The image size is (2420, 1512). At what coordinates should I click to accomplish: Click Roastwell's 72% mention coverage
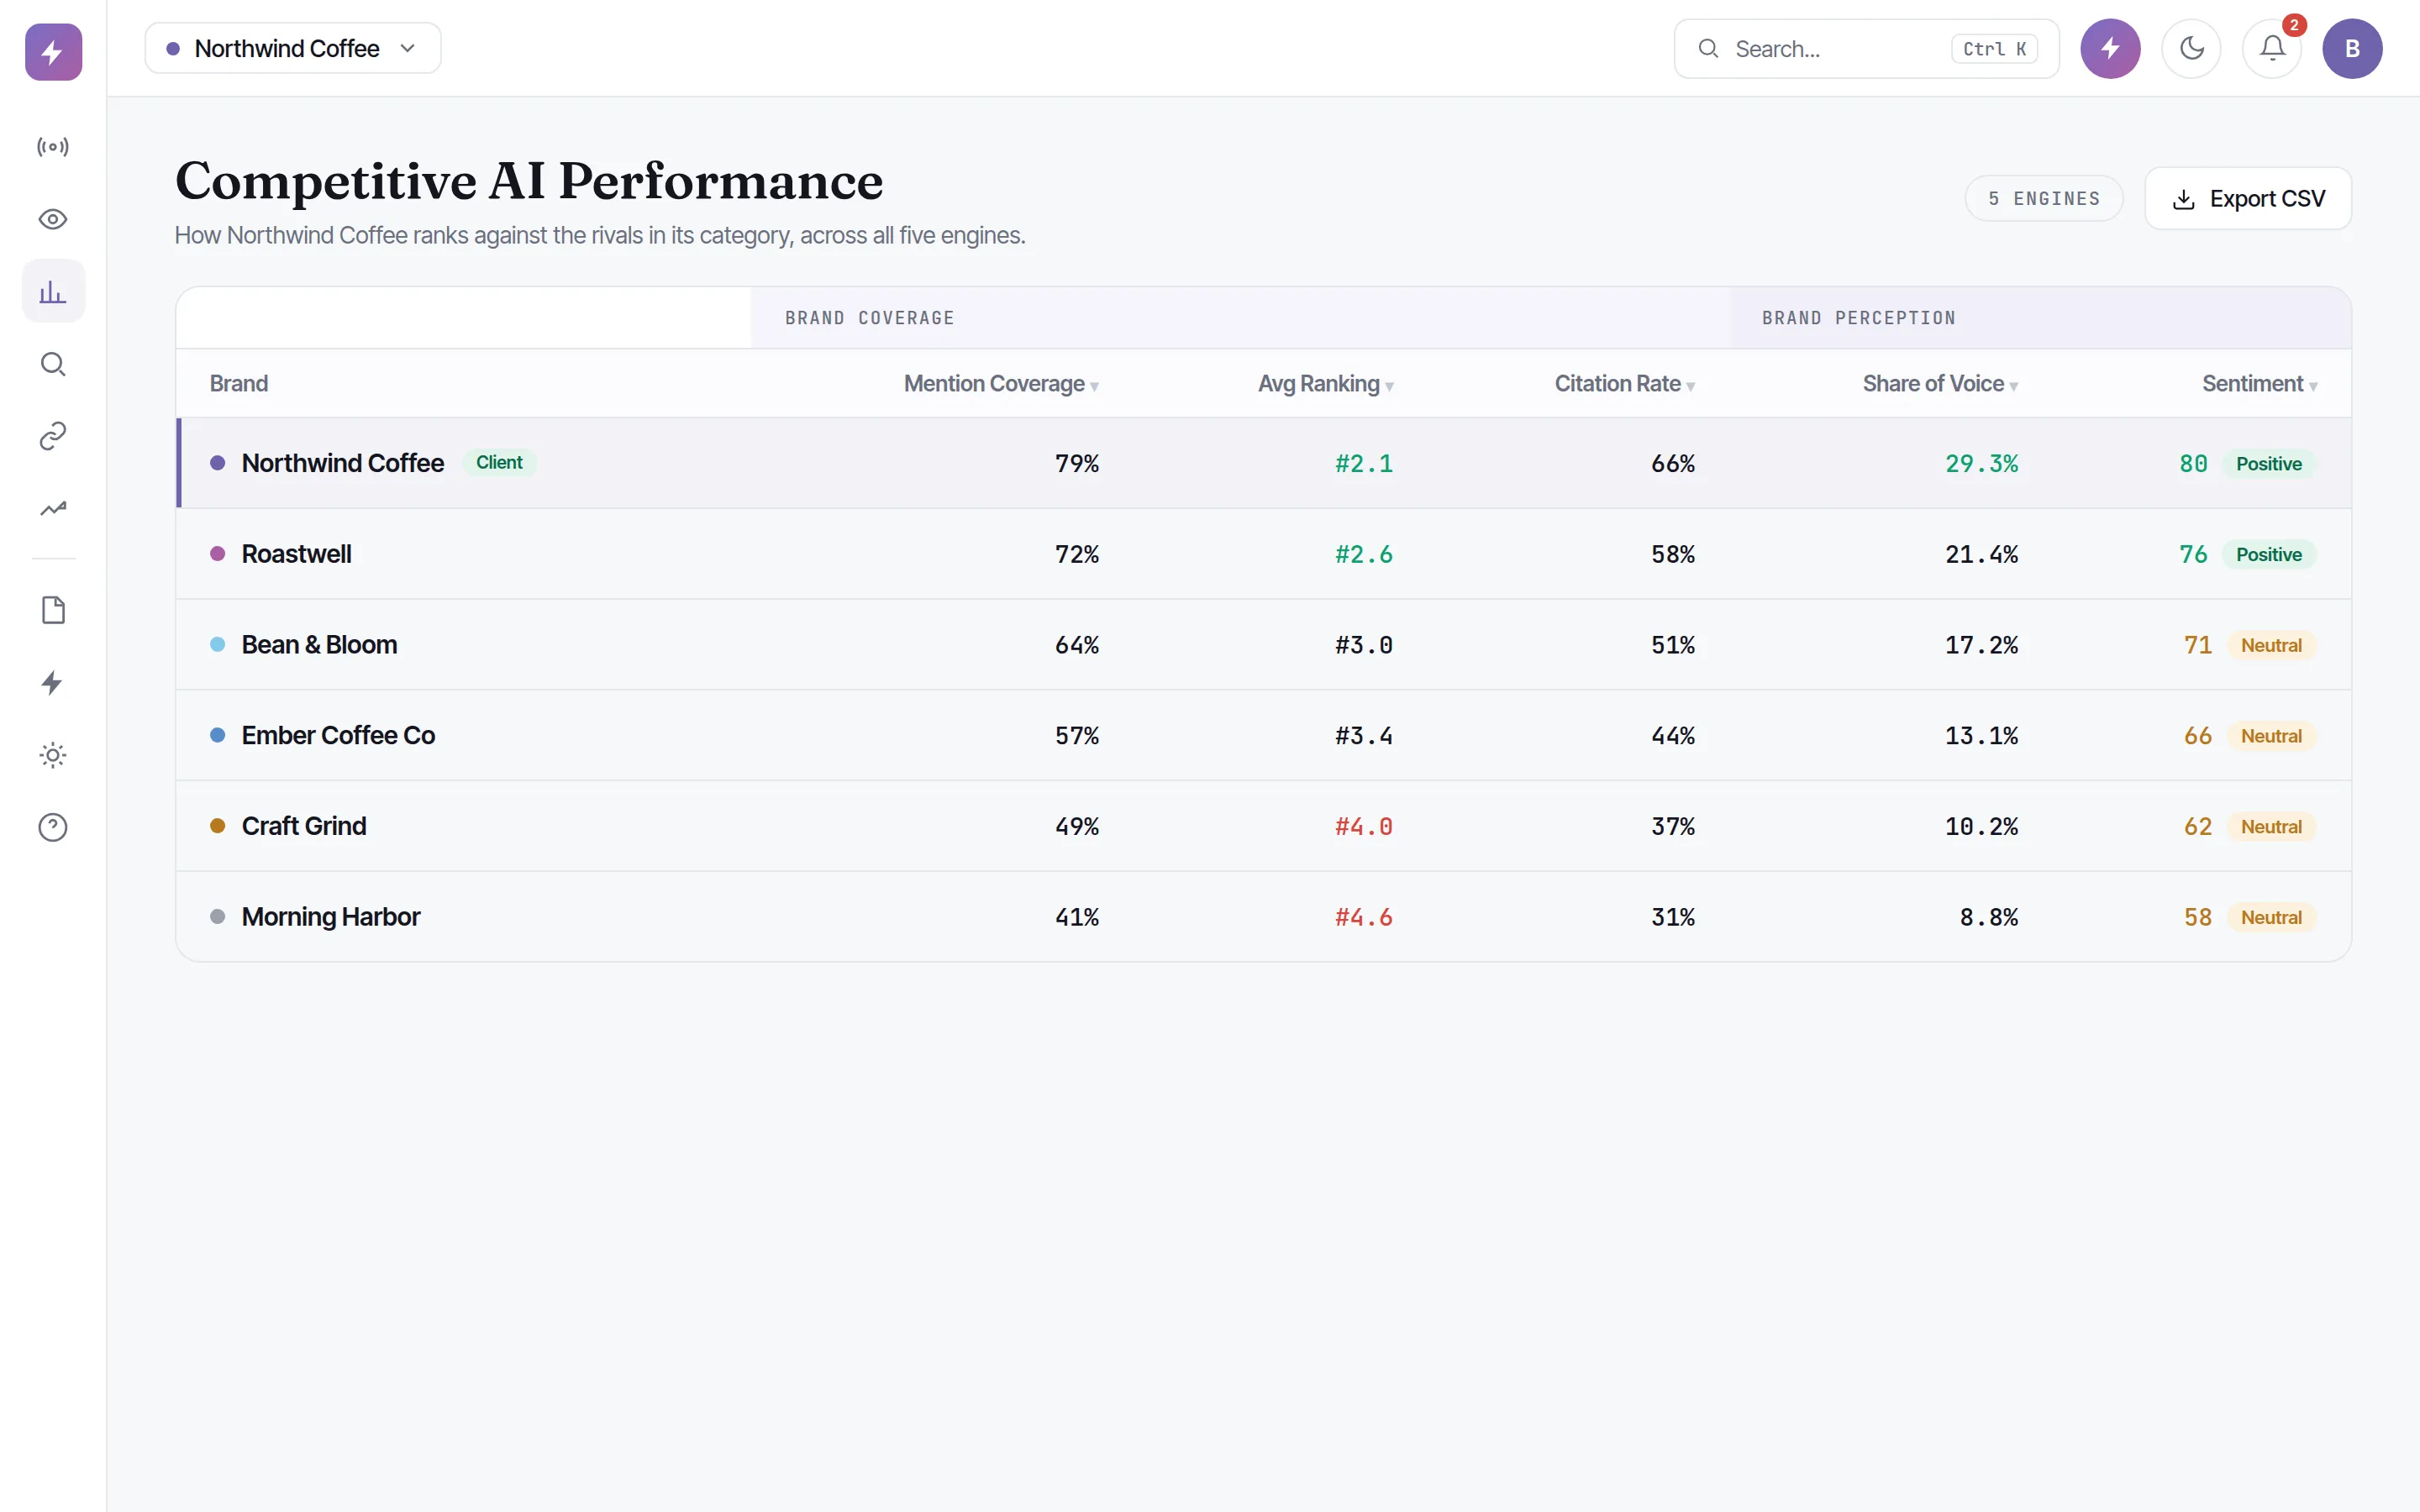(x=1076, y=554)
